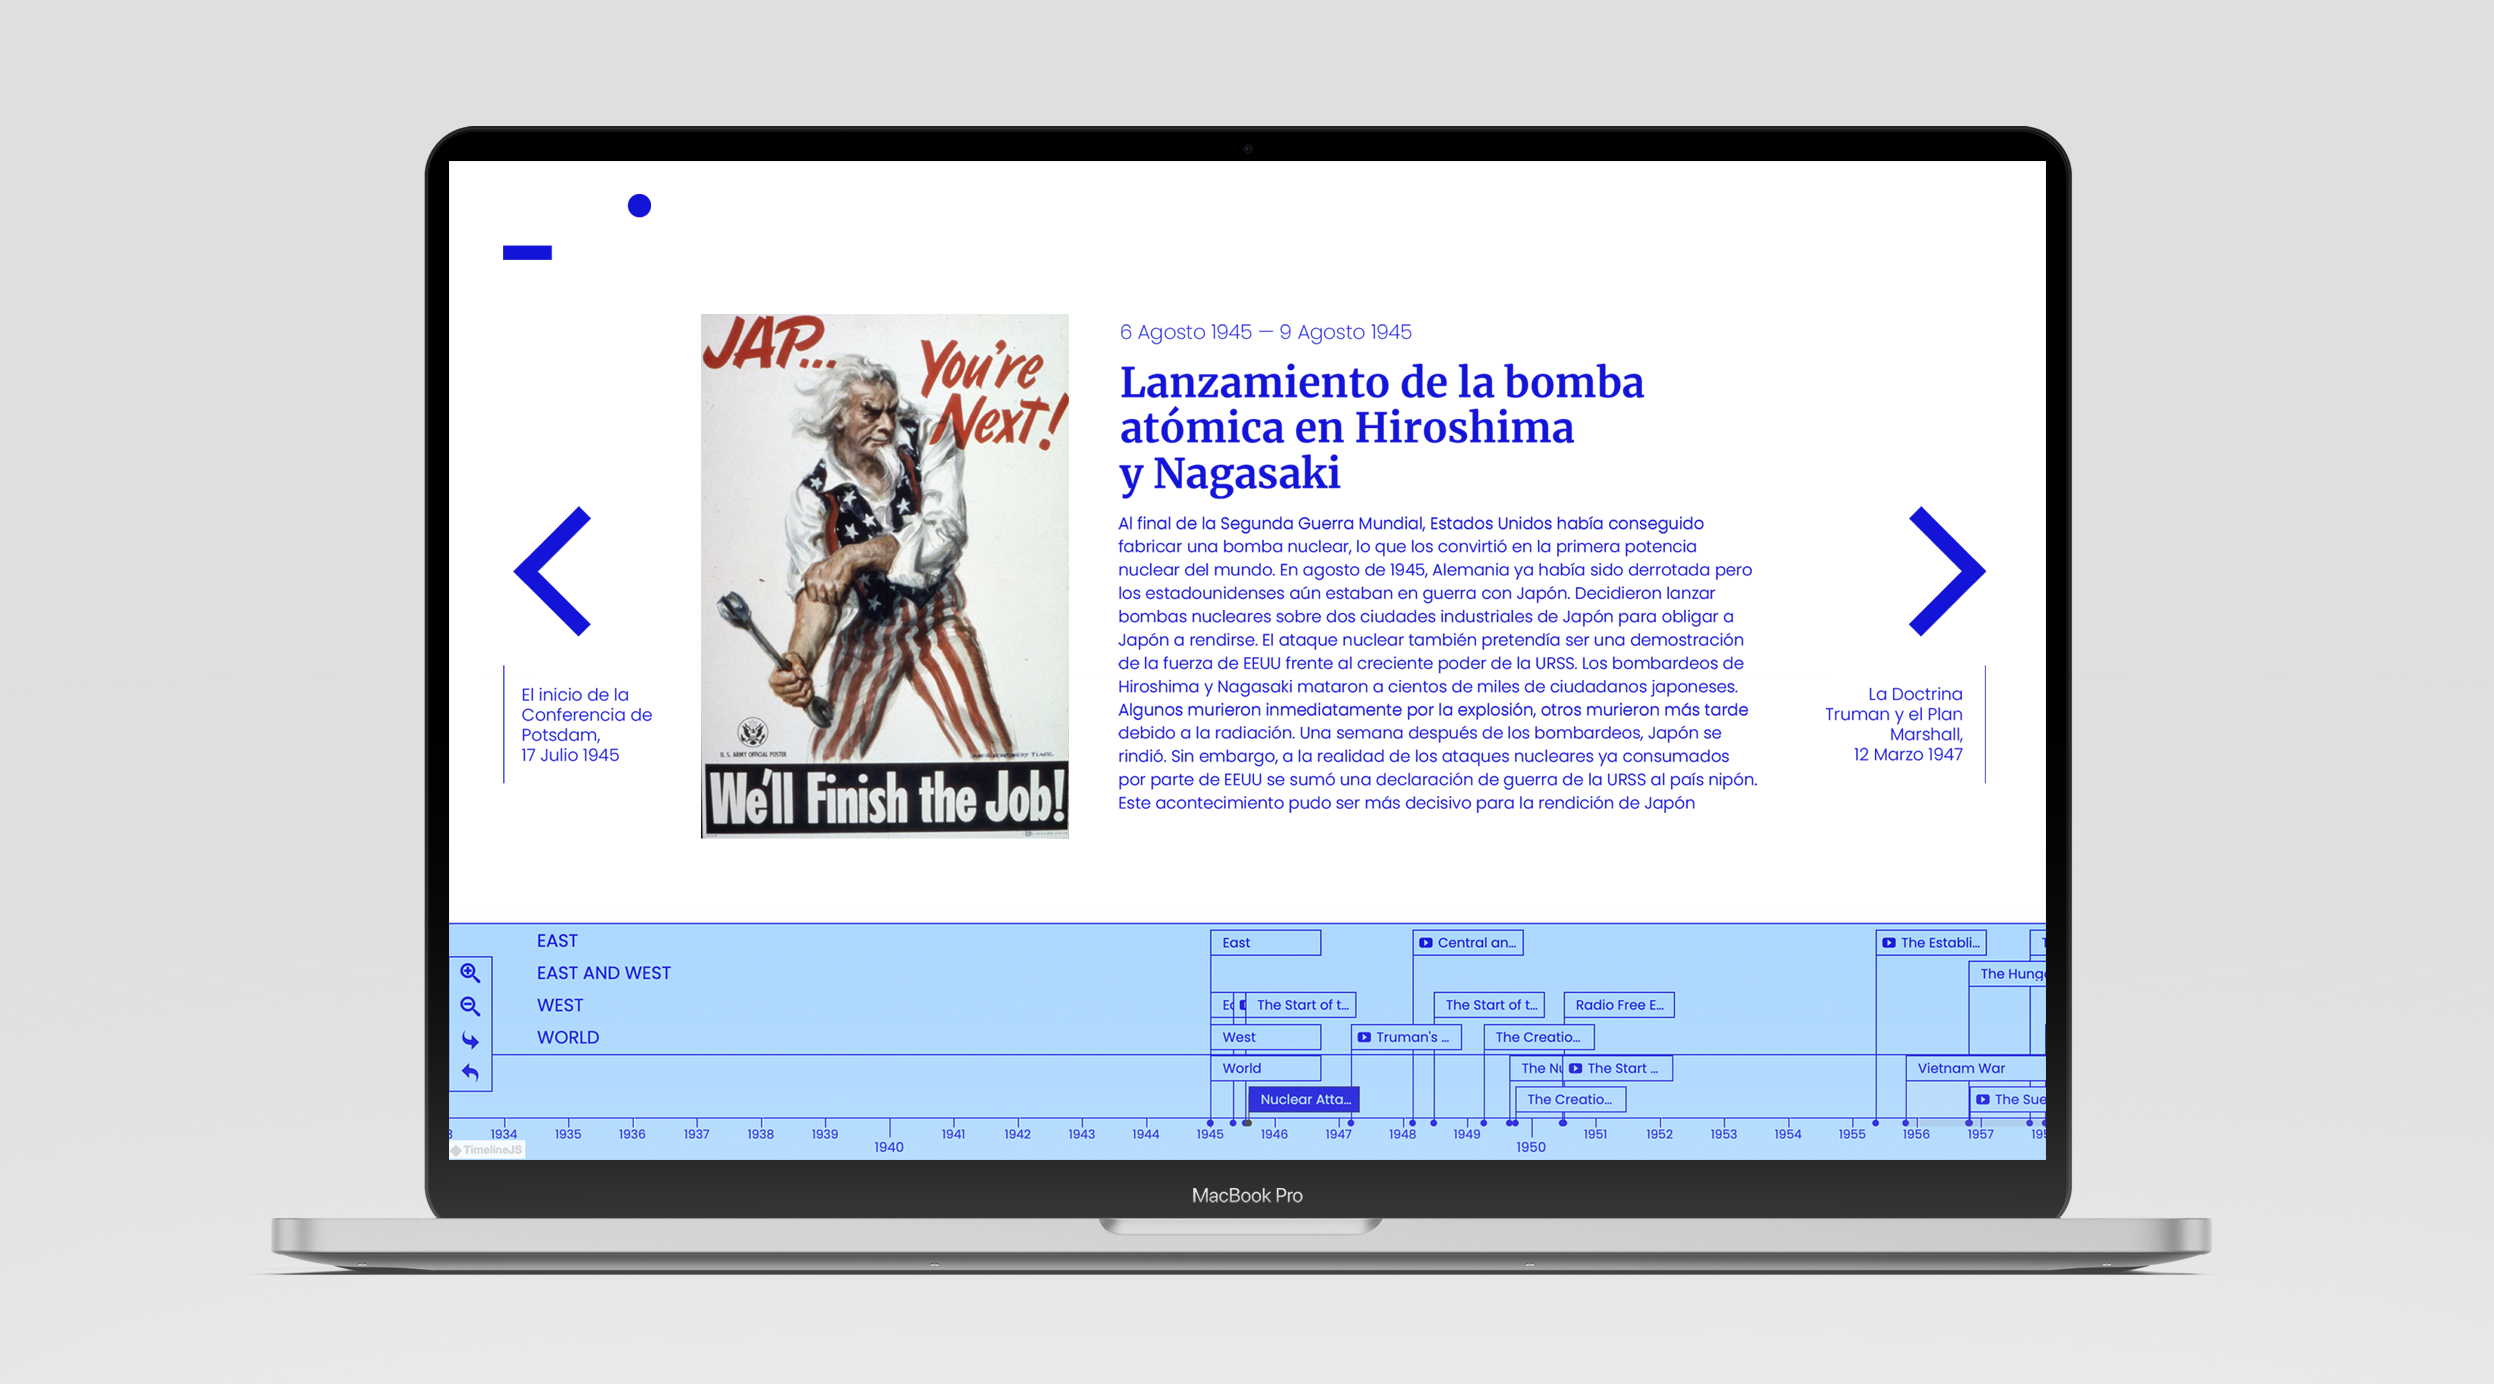Image resolution: width=2494 pixels, height=1384 pixels.
Task: Select the WEST group label
Action: [560, 1005]
